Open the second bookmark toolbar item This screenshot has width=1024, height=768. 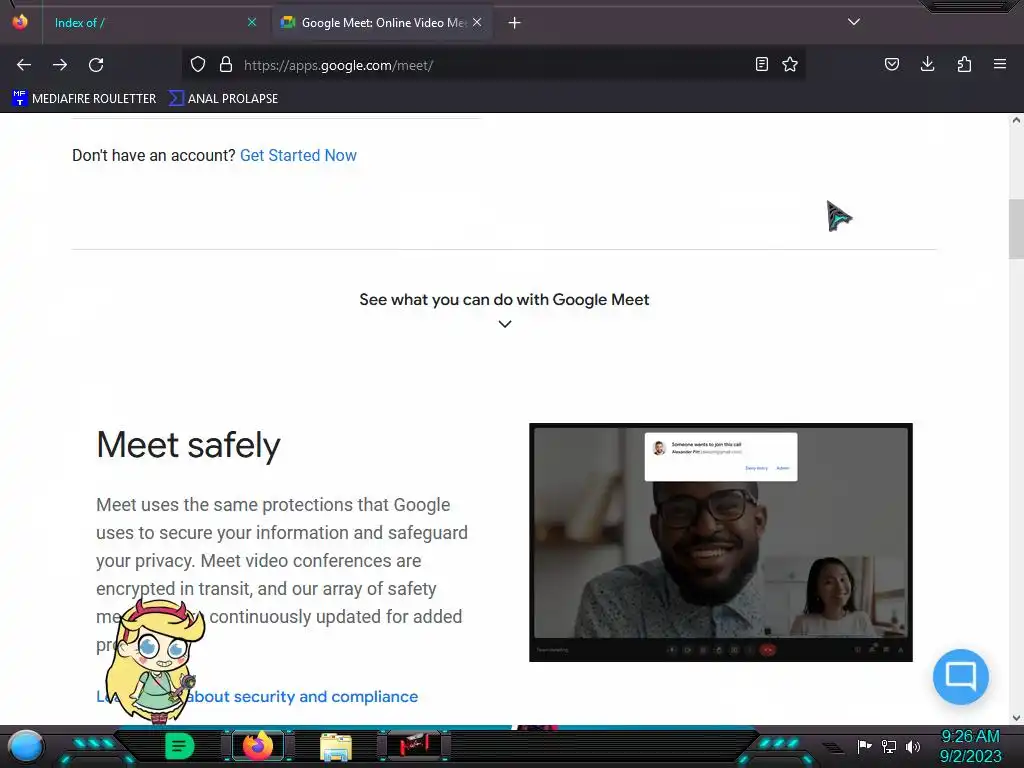pos(223,99)
